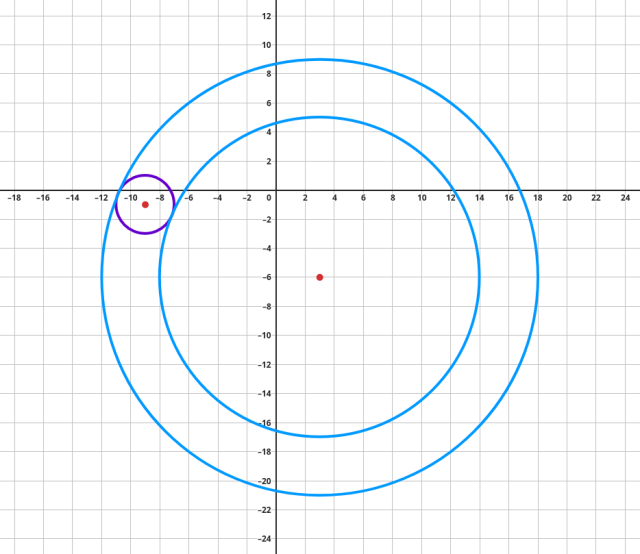640x554 pixels.
Task: Click the topmost point of inner blue circle
Action: (320, 117)
